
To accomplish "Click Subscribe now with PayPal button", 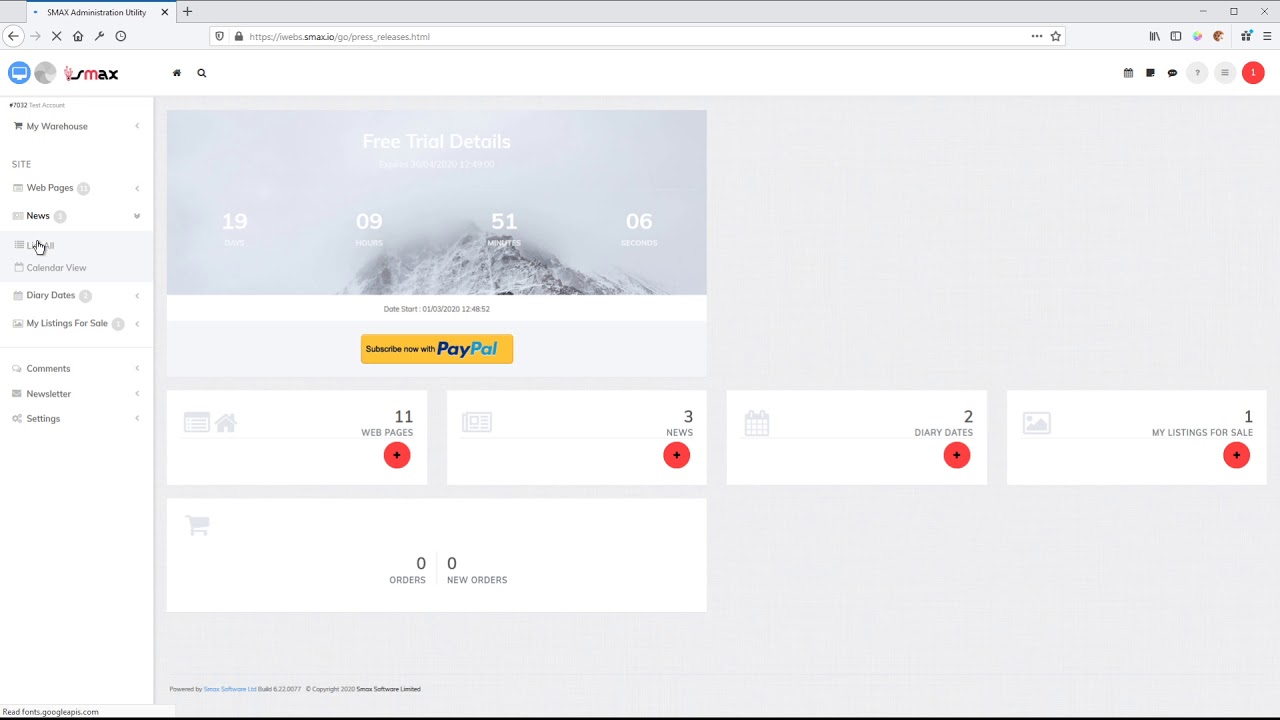I will click(437, 349).
